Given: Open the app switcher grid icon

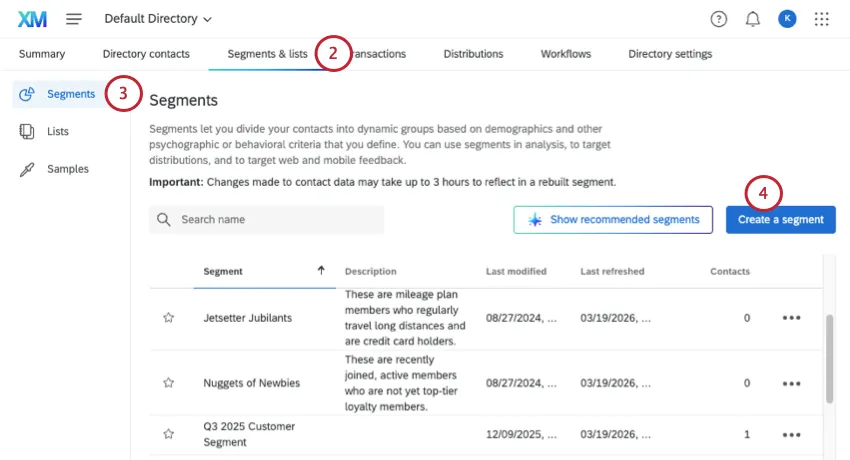Looking at the screenshot, I should pyautogui.click(x=822, y=19).
